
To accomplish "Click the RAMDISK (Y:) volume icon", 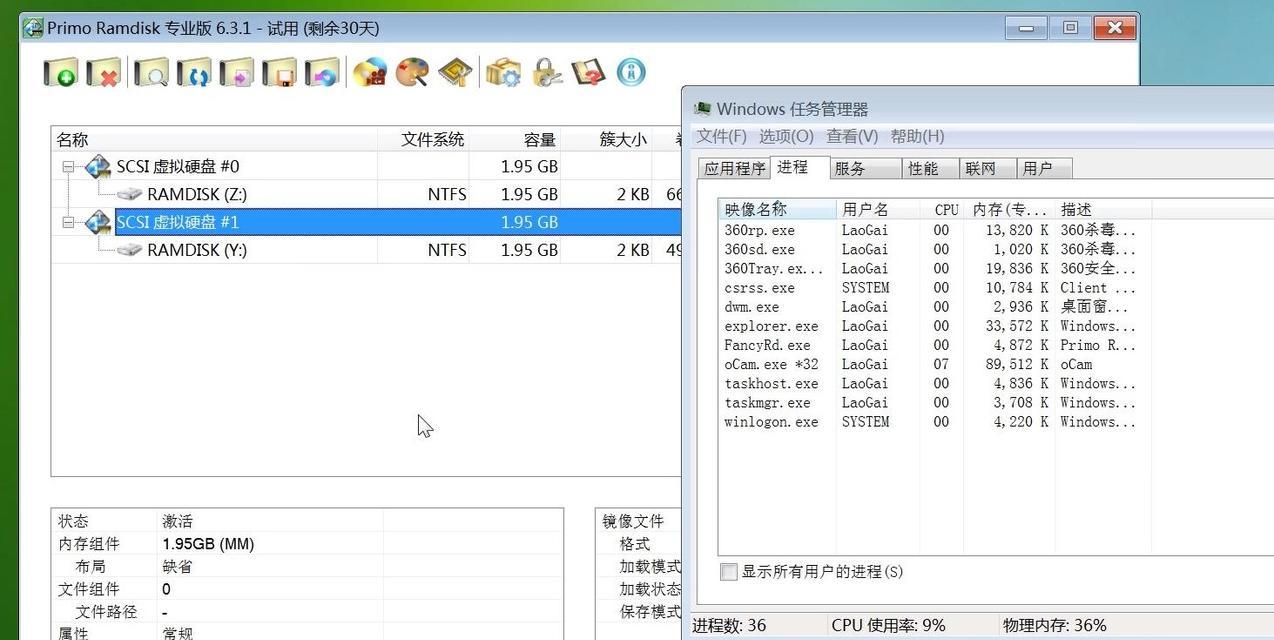I will tap(129, 250).
